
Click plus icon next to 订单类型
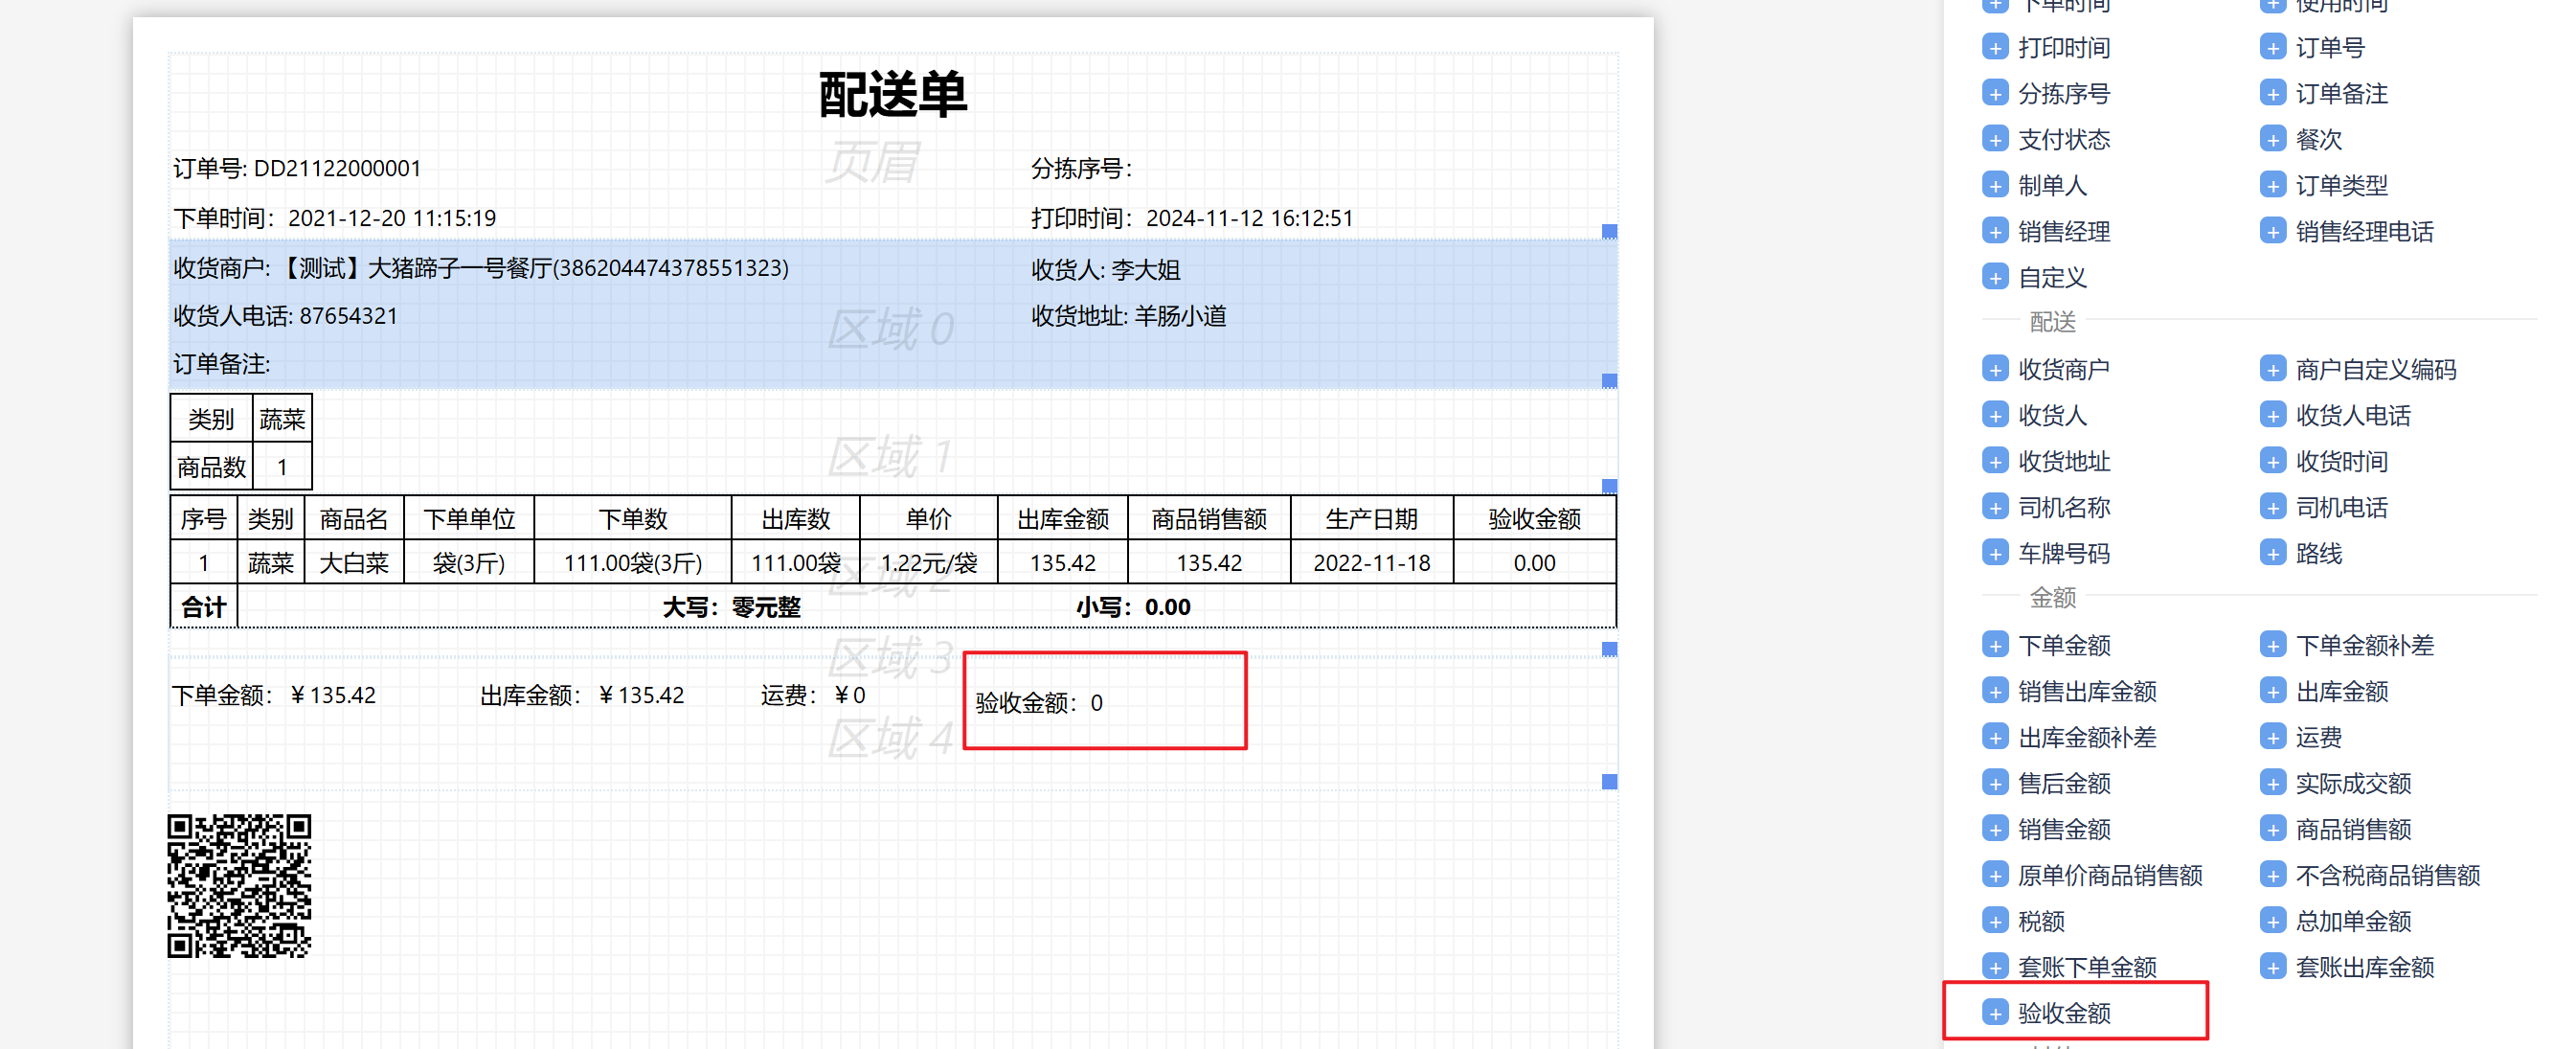click(x=2272, y=185)
